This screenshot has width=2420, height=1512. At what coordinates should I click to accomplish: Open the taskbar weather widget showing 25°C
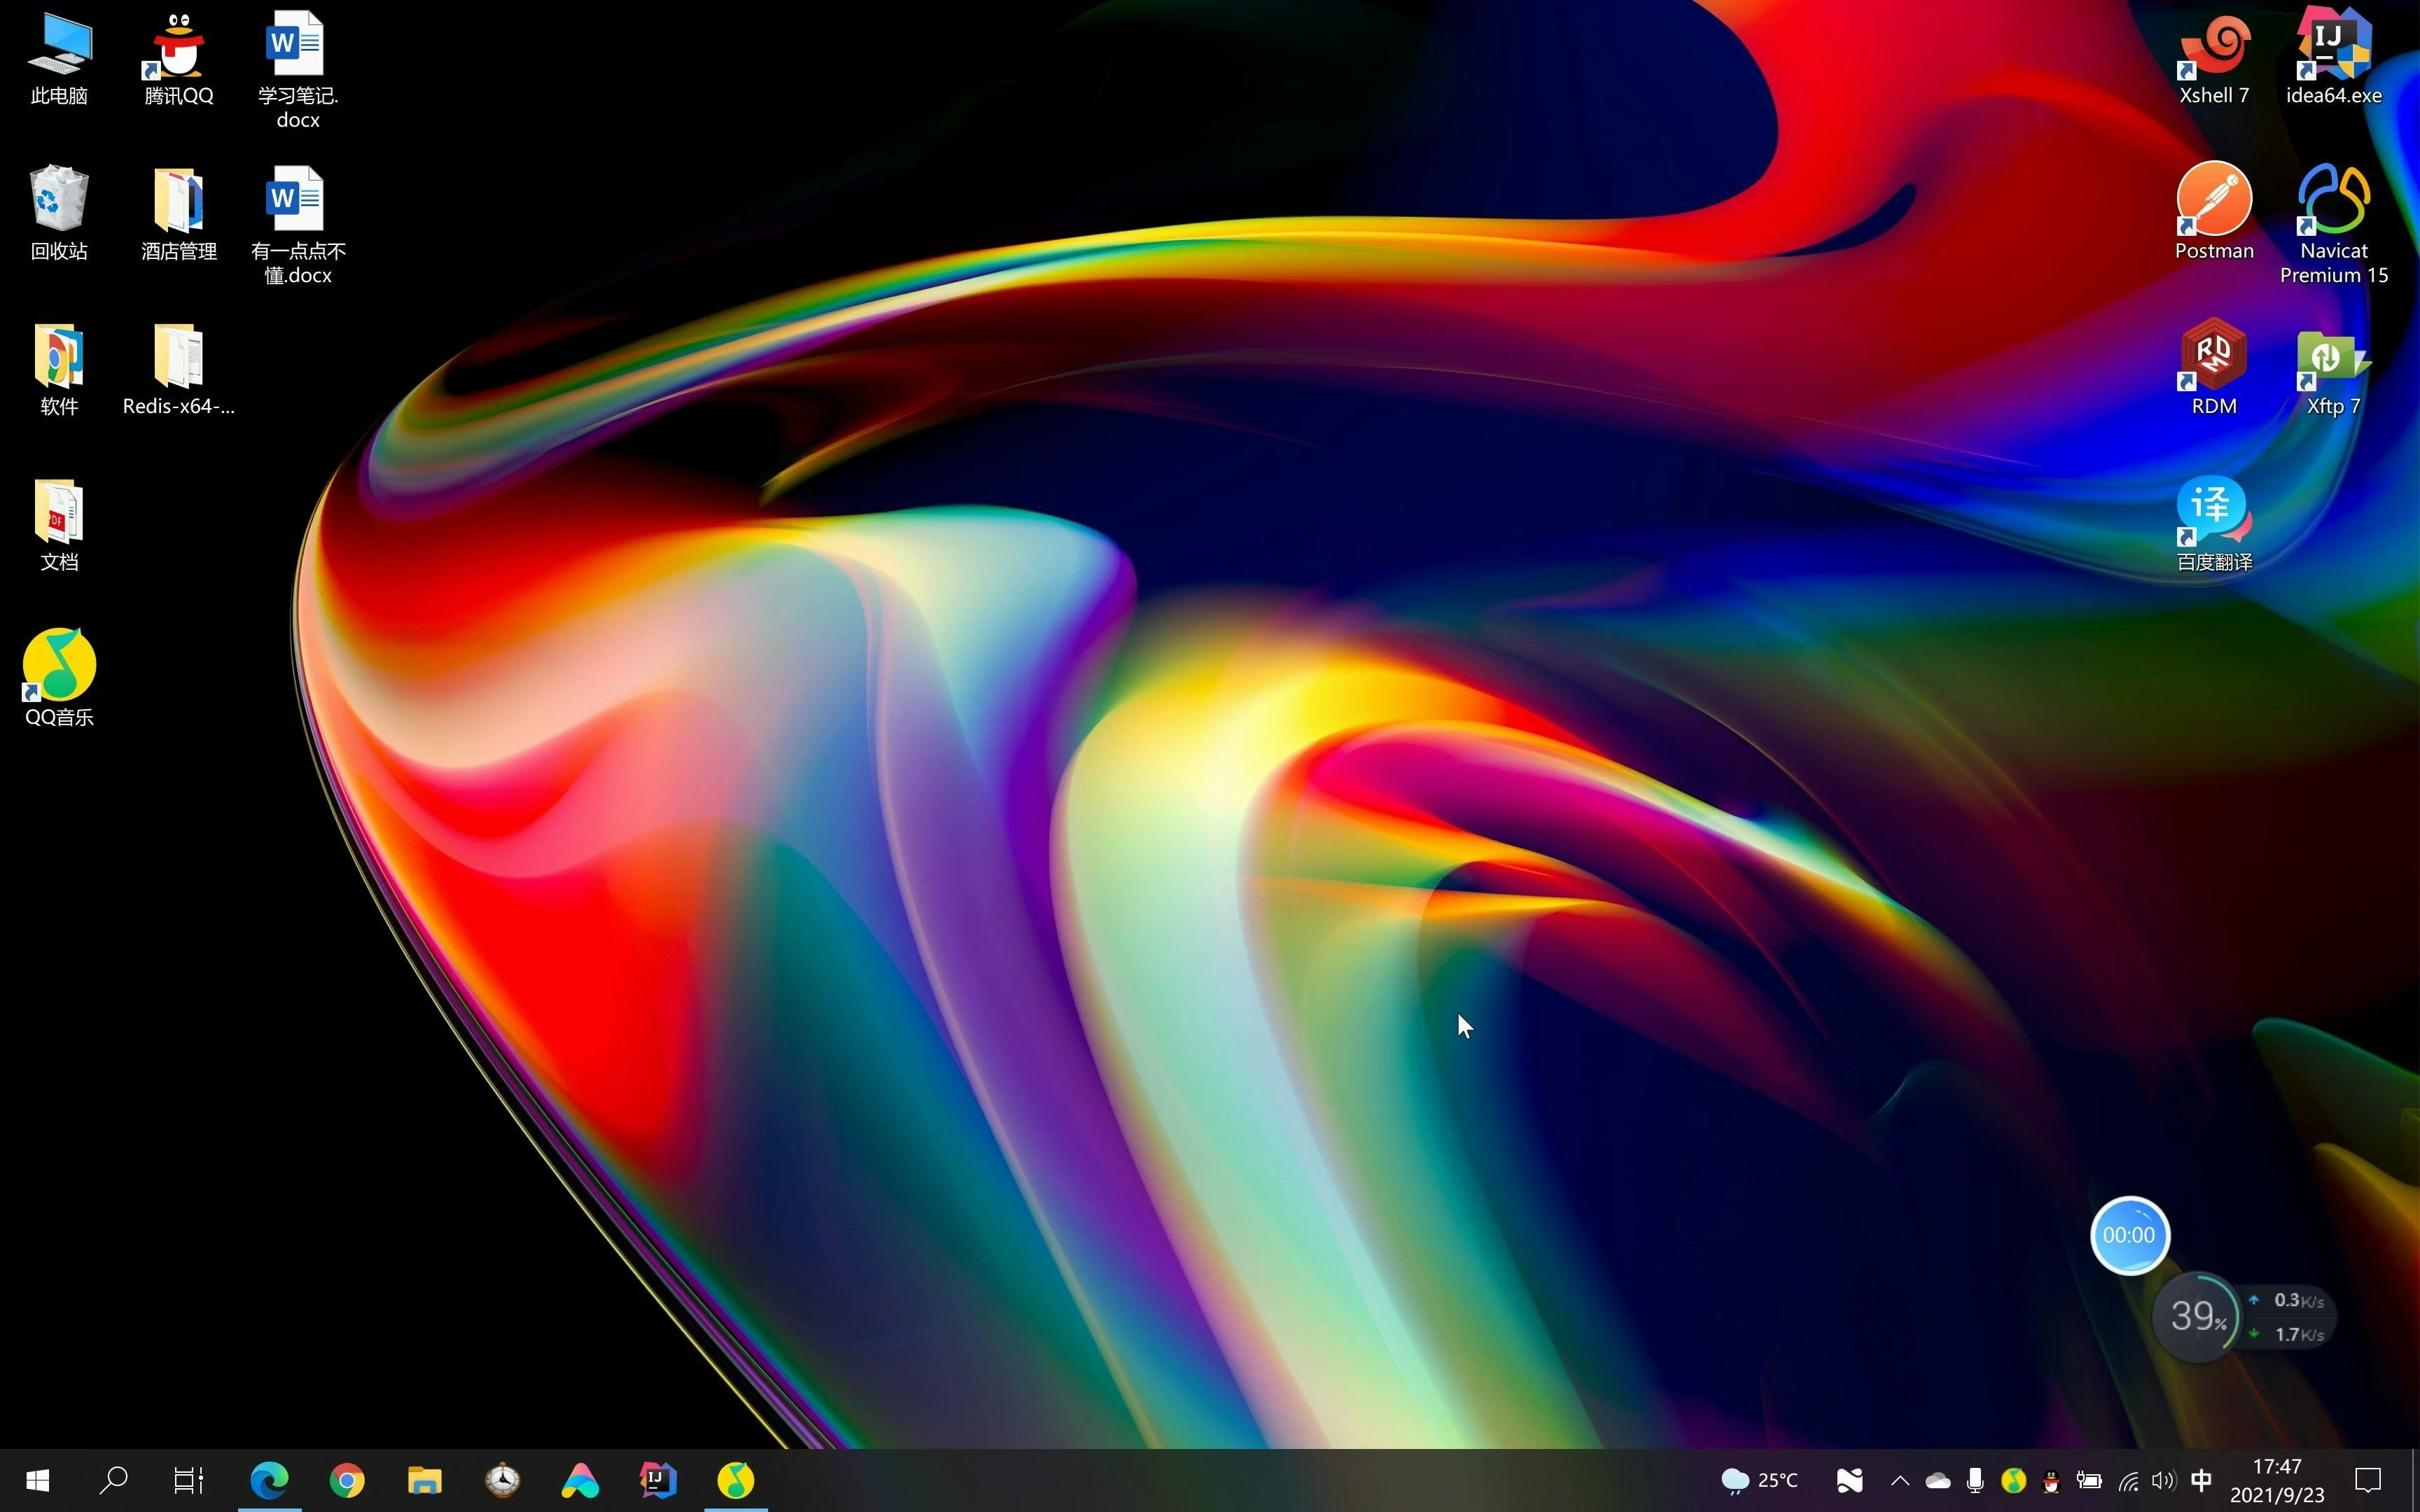(x=1759, y=1480)
